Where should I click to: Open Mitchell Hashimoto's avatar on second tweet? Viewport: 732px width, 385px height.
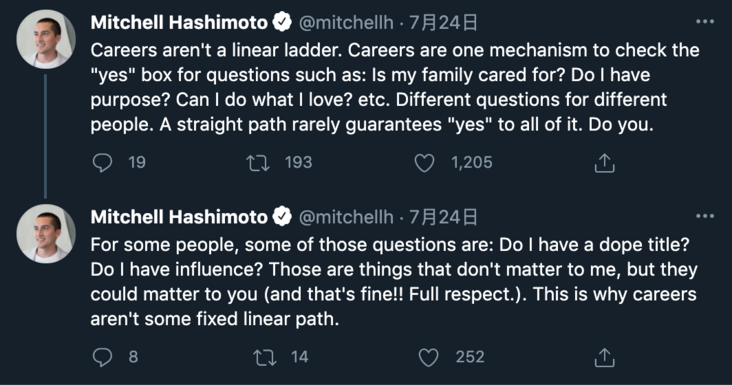46,234
